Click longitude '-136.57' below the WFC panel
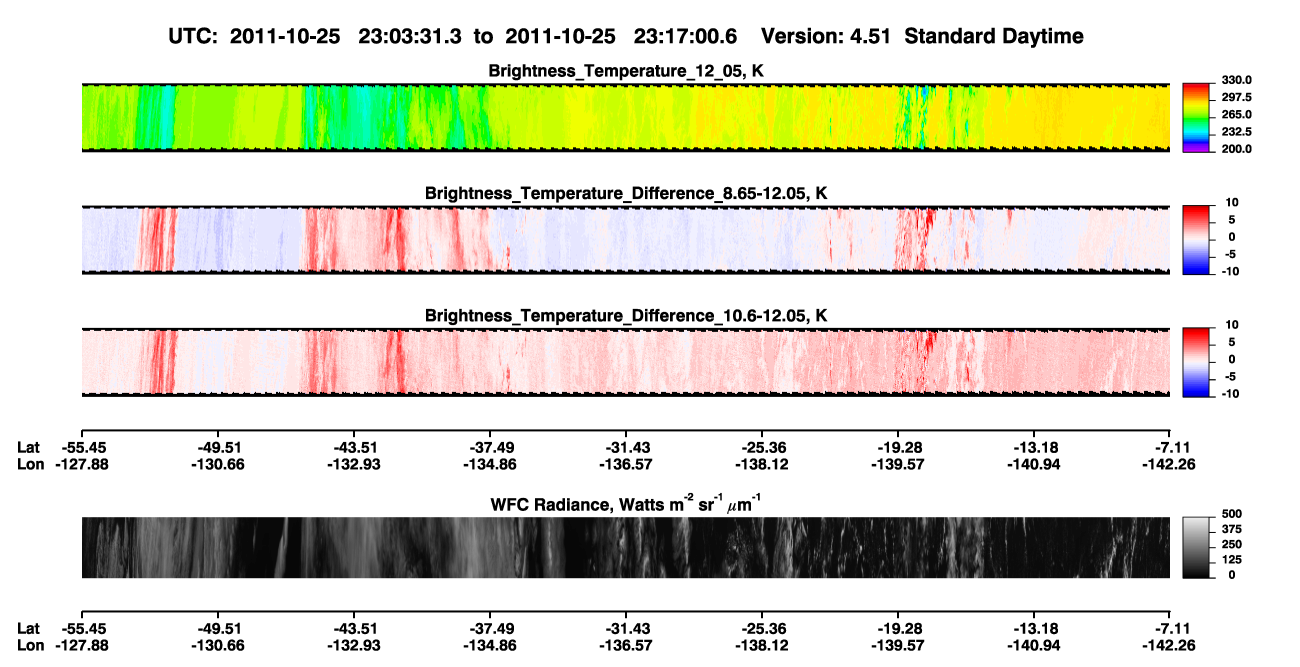The width and height of the screenshot is (1300, 667). (626, 645)
